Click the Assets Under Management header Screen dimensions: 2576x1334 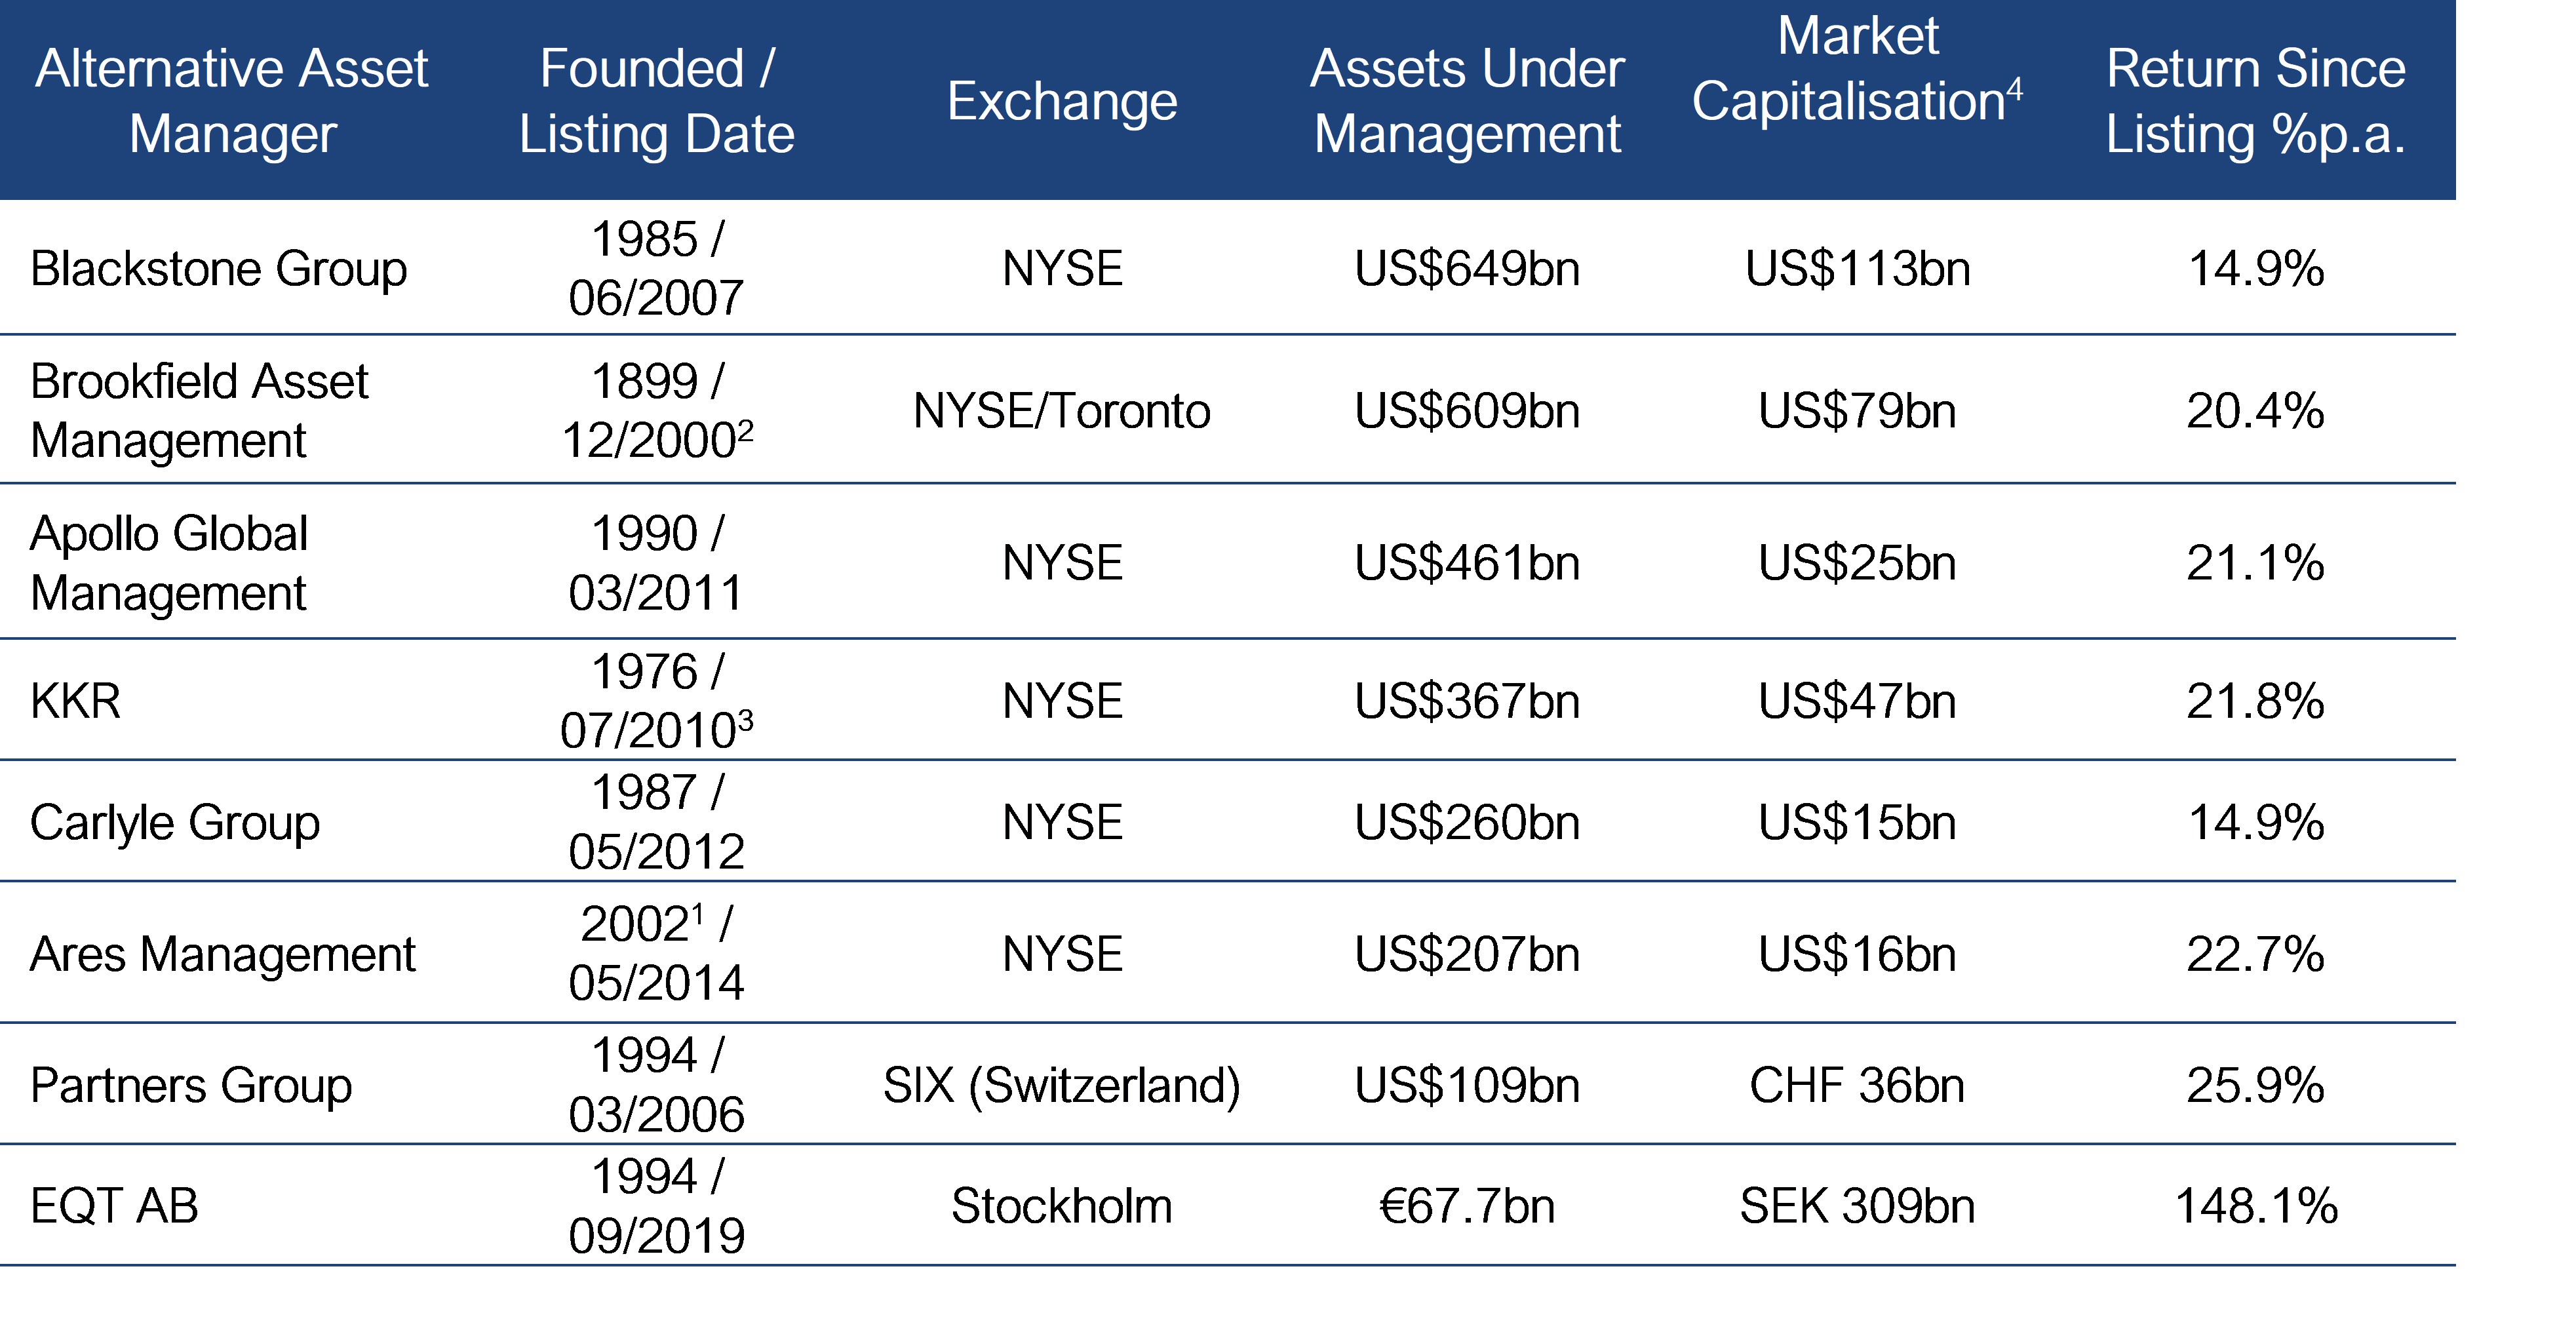coord(1467,101)
